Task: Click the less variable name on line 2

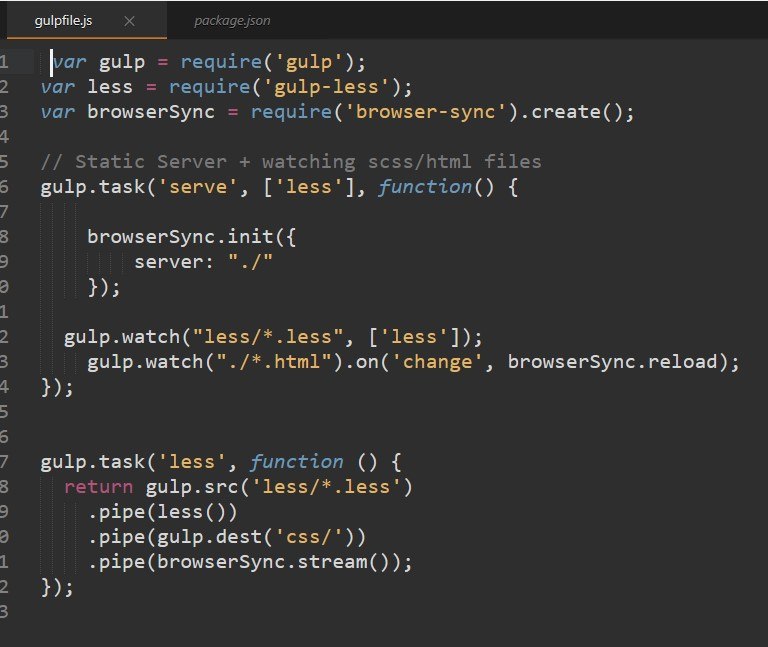Action: pos(110,87)
